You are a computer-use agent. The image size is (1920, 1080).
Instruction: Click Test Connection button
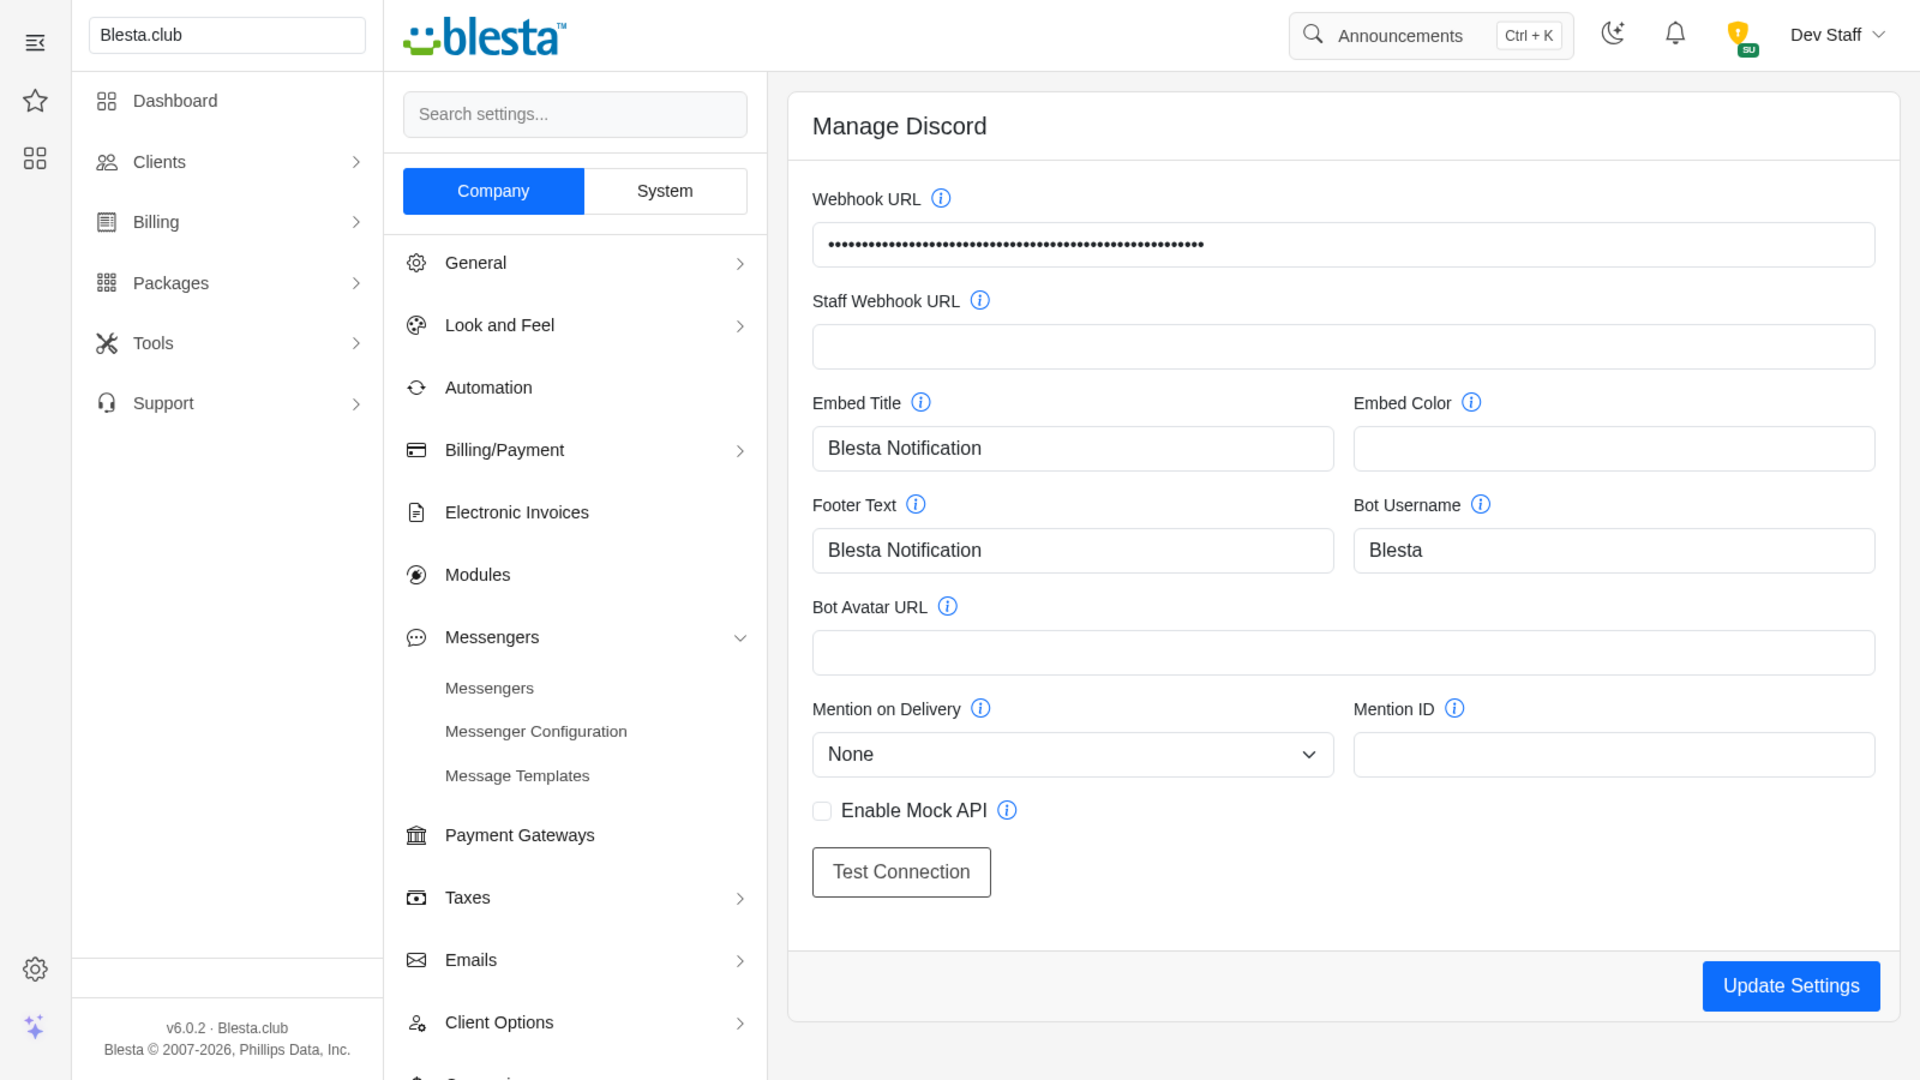[901, 872]
